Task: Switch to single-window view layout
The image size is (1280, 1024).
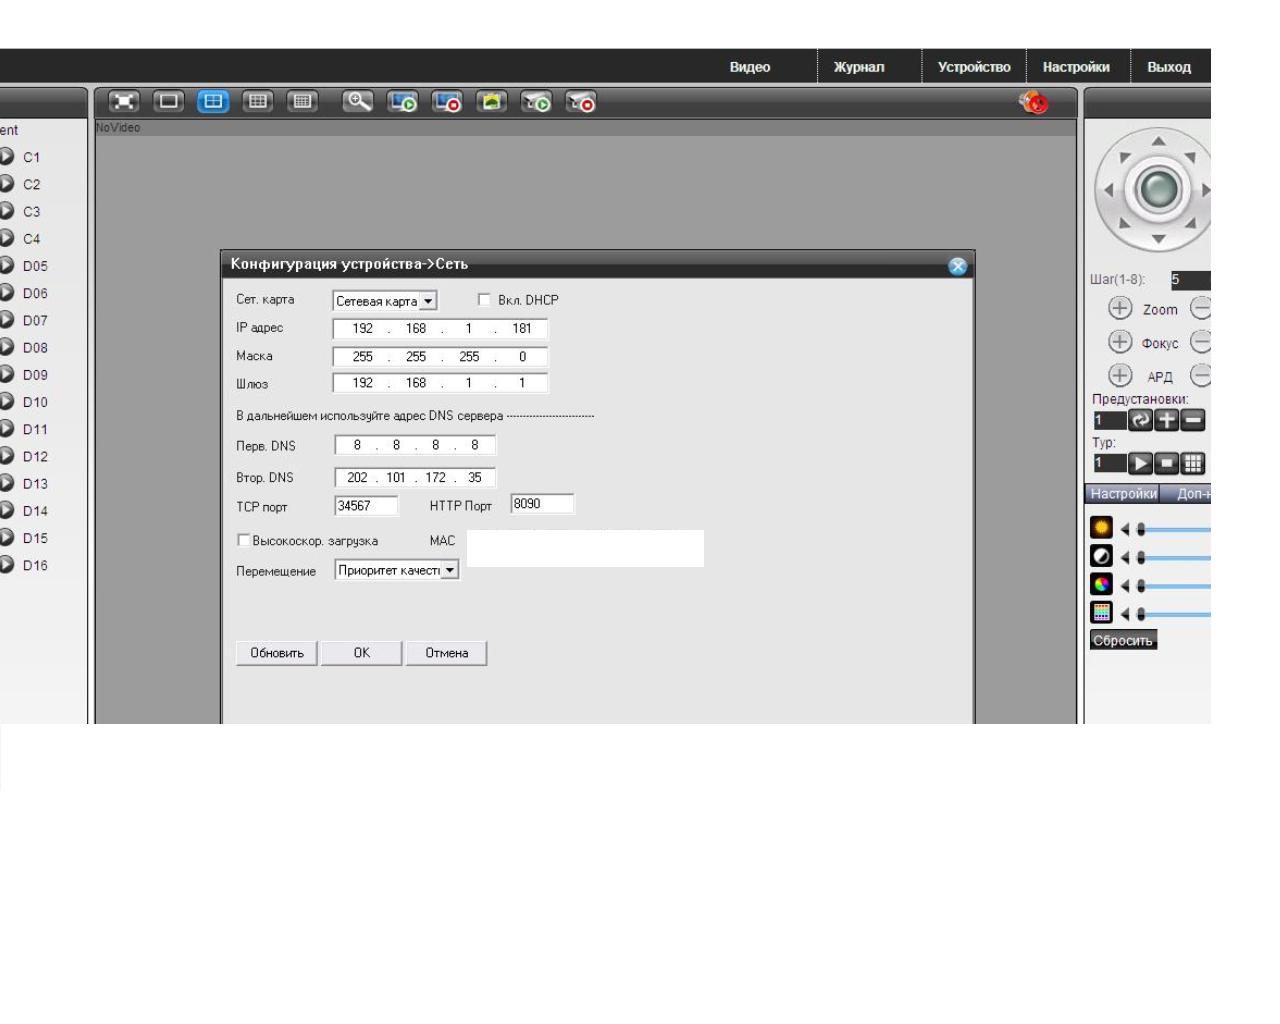Action: tap(168, 102)
